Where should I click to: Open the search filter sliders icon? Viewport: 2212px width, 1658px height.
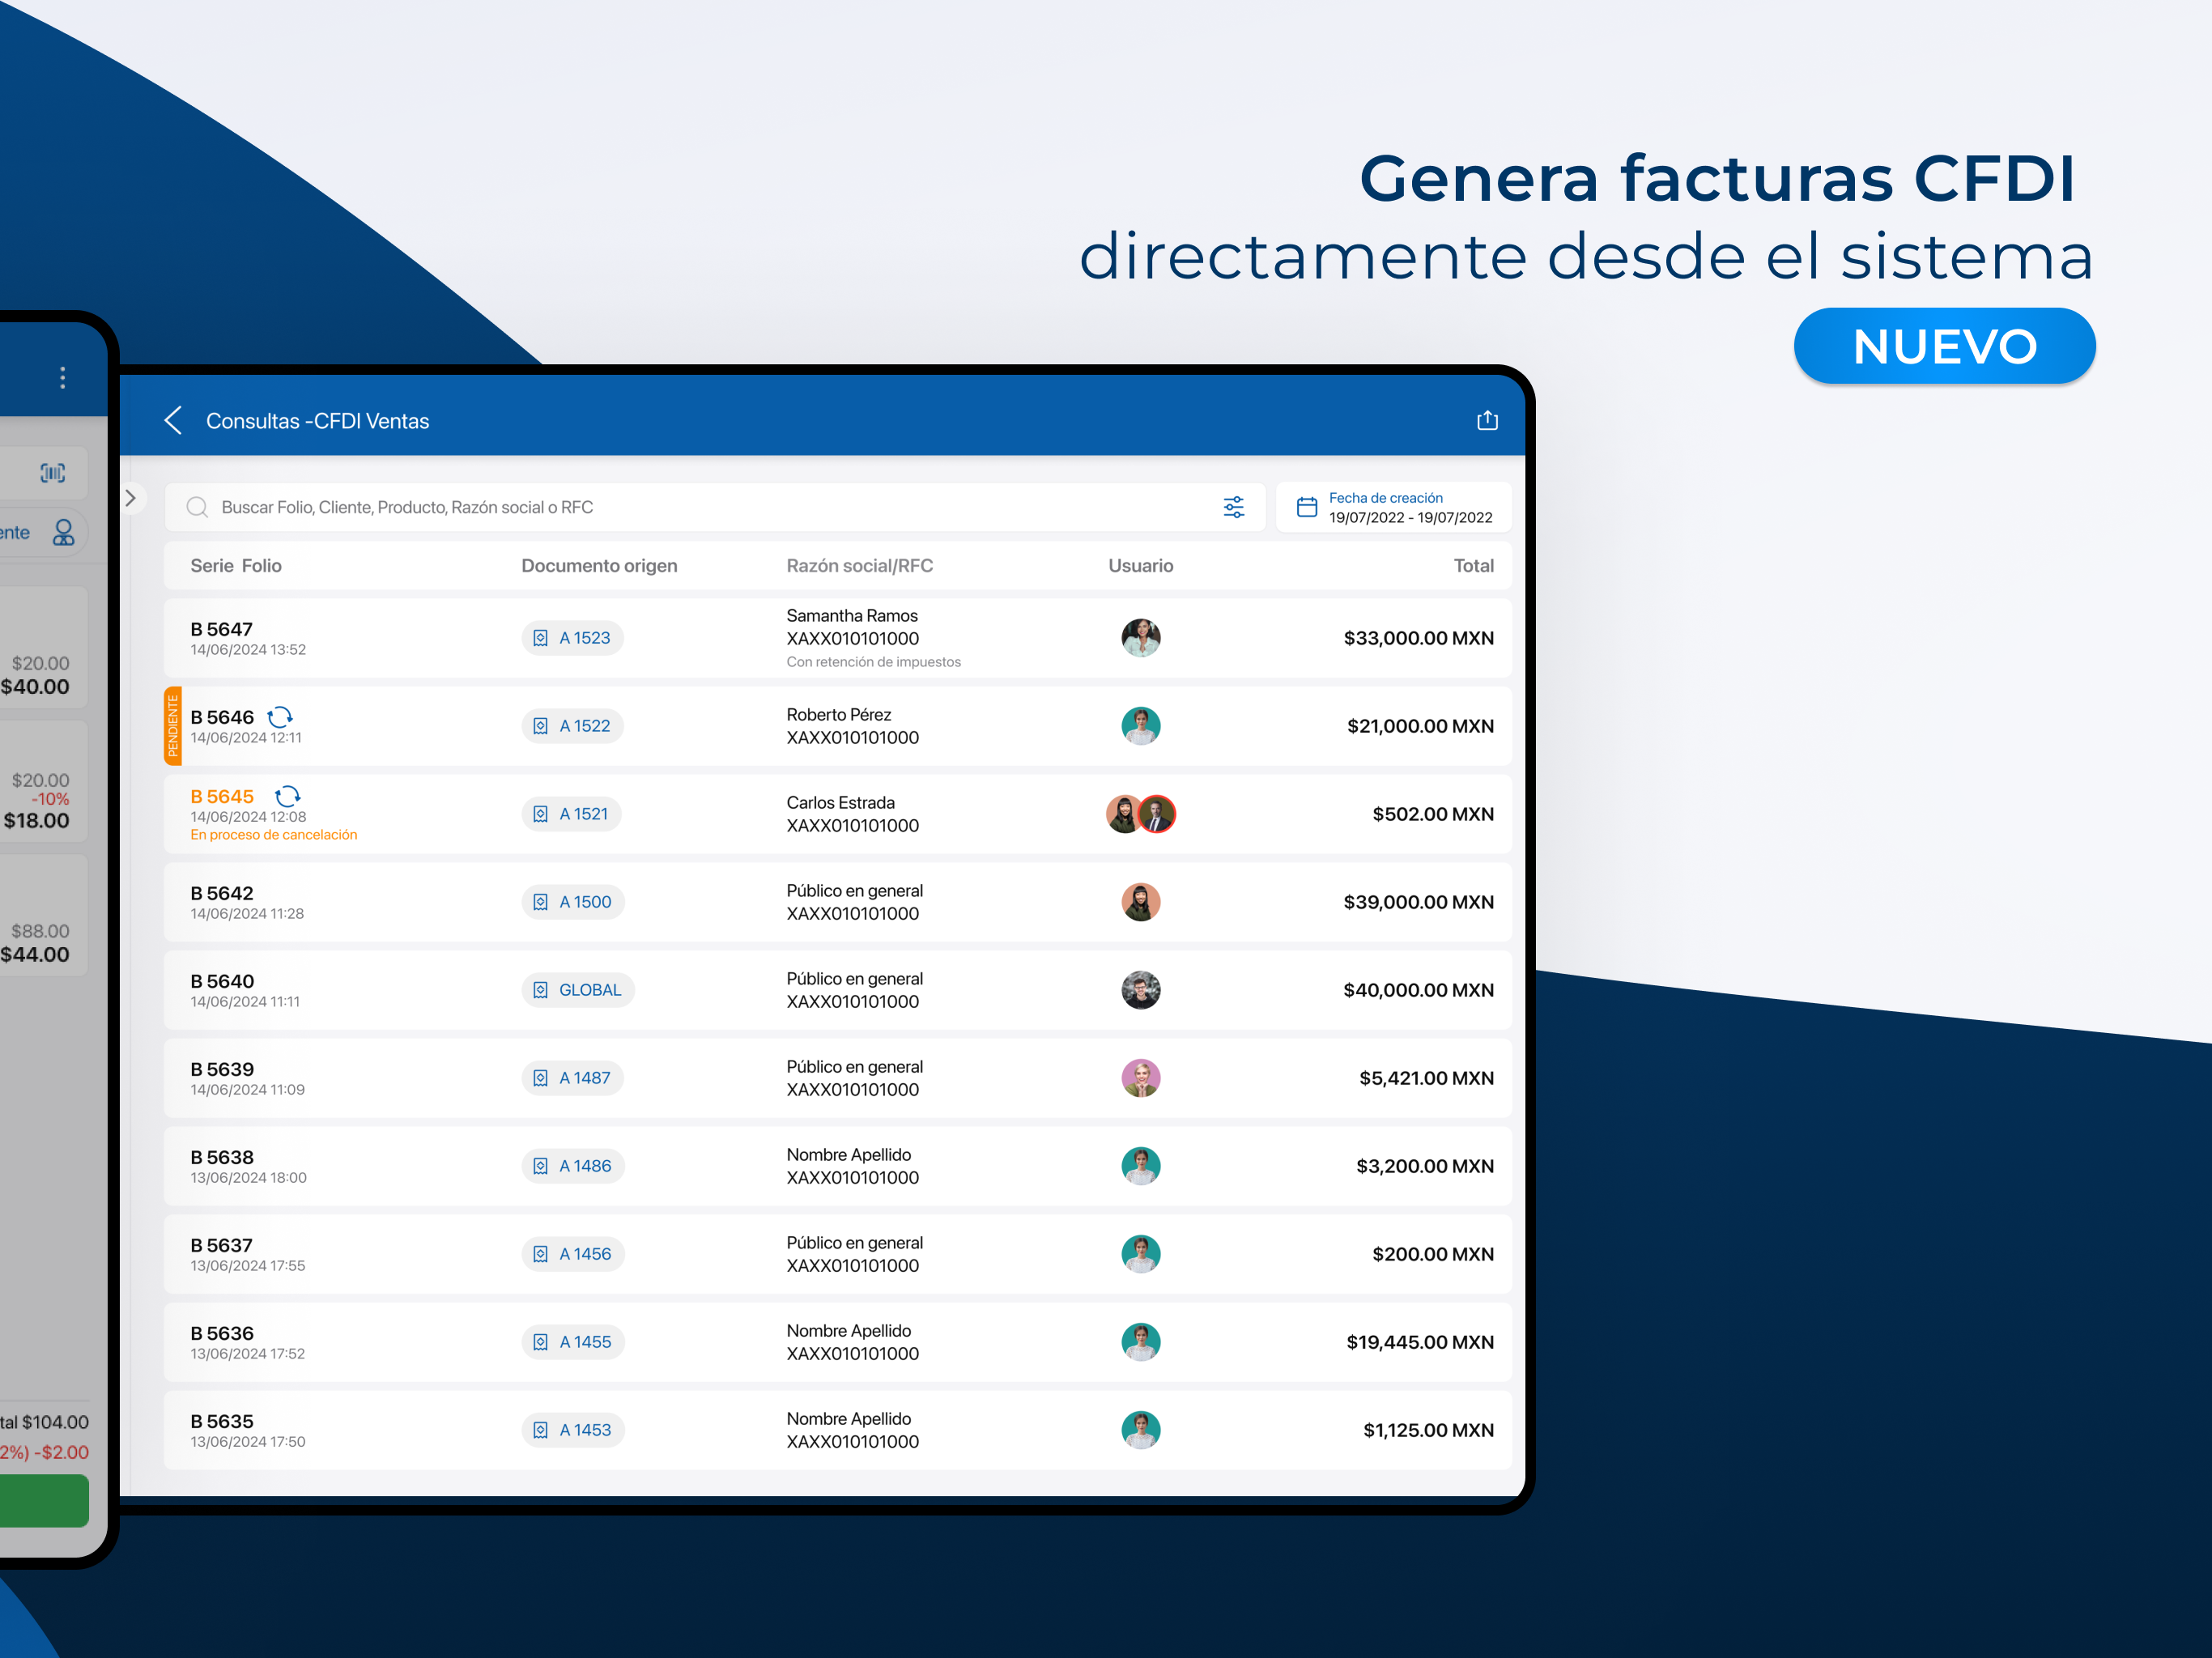1234,507
